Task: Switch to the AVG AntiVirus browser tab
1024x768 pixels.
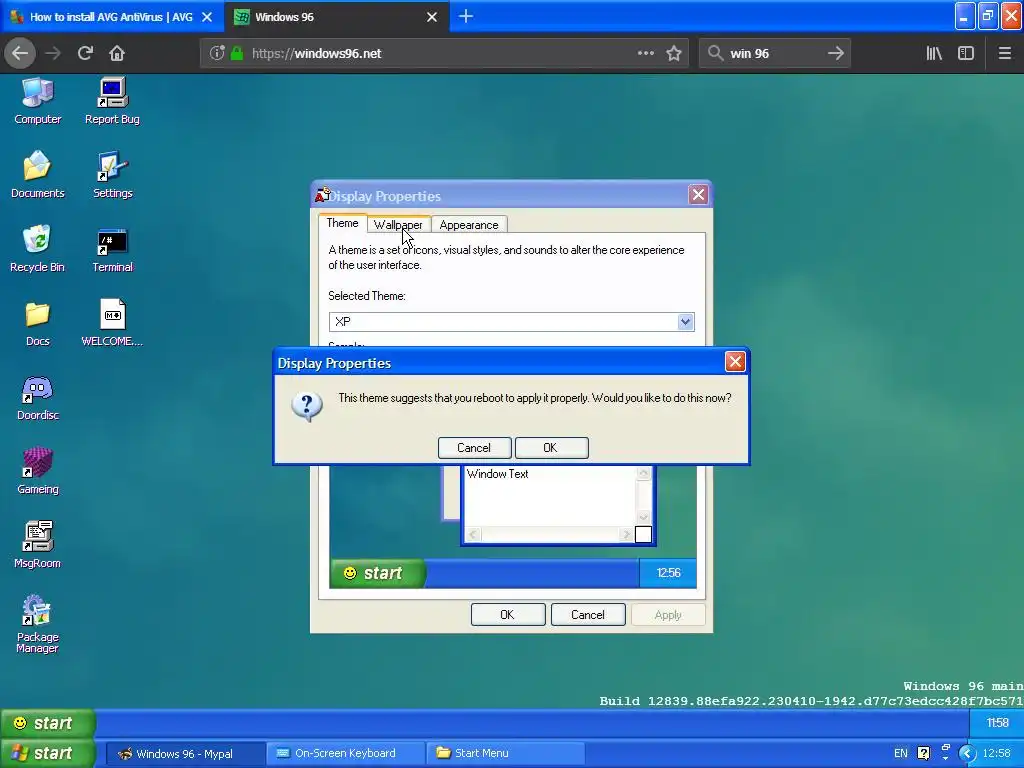Action: pyautogui.click(x=111, y=17)
